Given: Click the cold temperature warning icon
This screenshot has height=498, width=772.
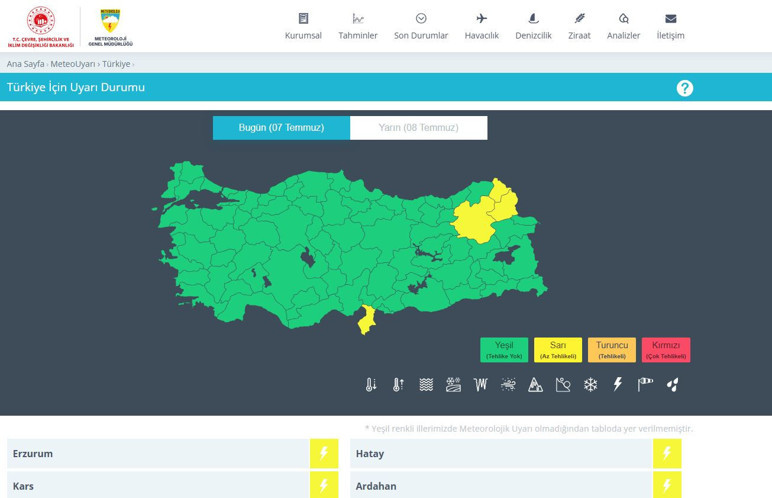Looking at the screenshot, I should [x=371, y=384].
